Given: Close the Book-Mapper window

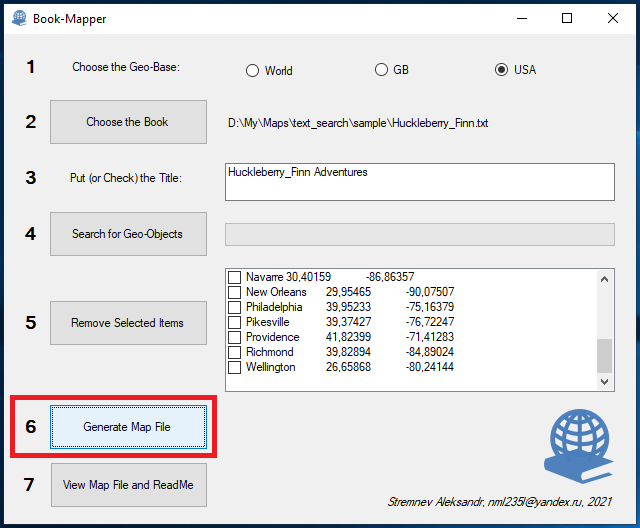Looking at the screenshot, I should (613, 18).
